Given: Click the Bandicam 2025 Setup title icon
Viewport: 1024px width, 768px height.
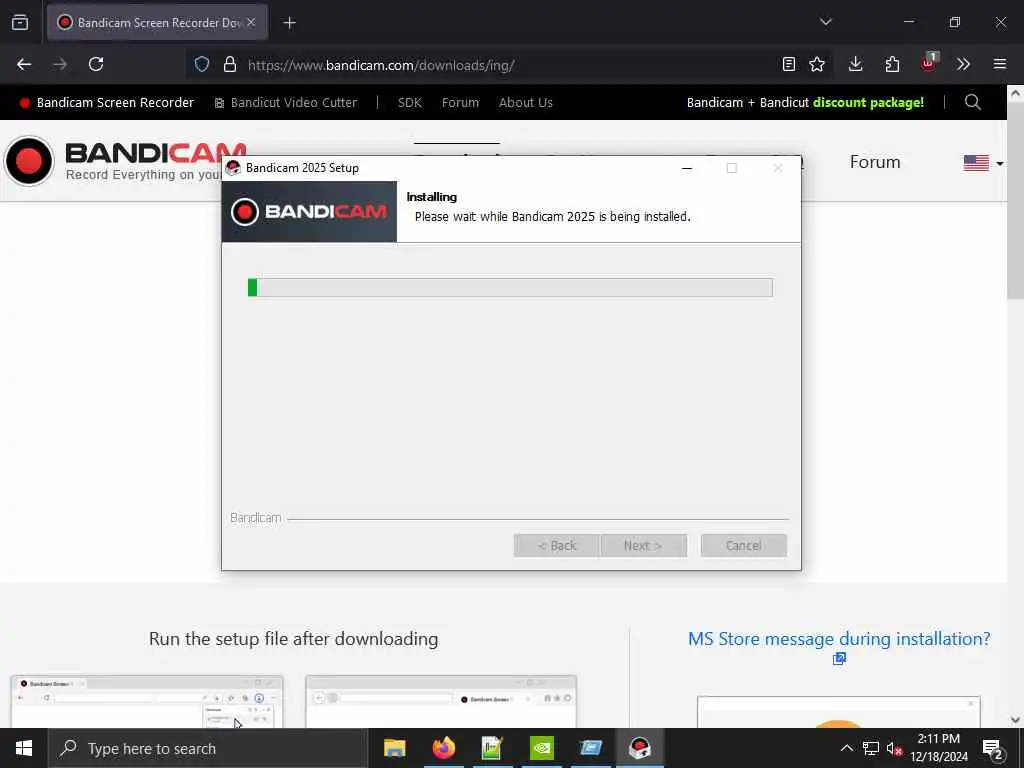Looking at the screenshot, I should point(233,168).
